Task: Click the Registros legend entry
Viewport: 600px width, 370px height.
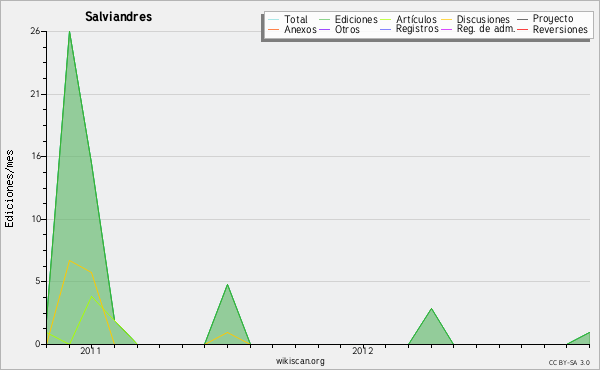Action: (x=409, y=29)
